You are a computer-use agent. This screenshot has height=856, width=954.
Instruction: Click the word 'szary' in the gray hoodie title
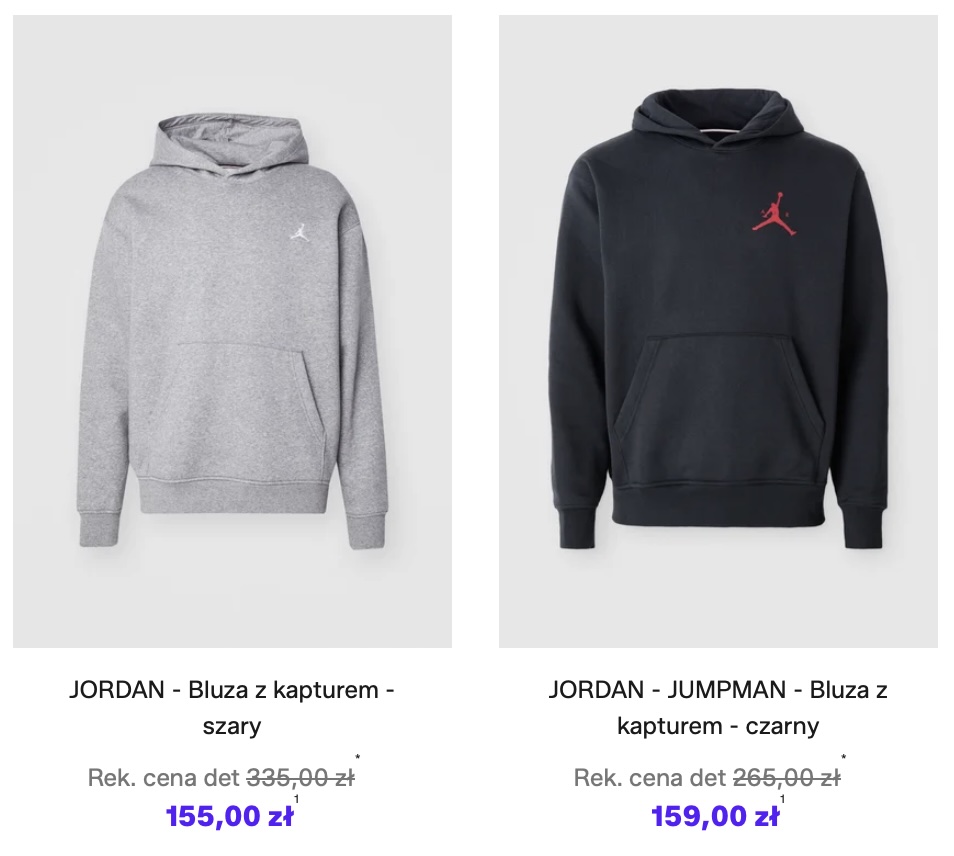pos(232,726)
